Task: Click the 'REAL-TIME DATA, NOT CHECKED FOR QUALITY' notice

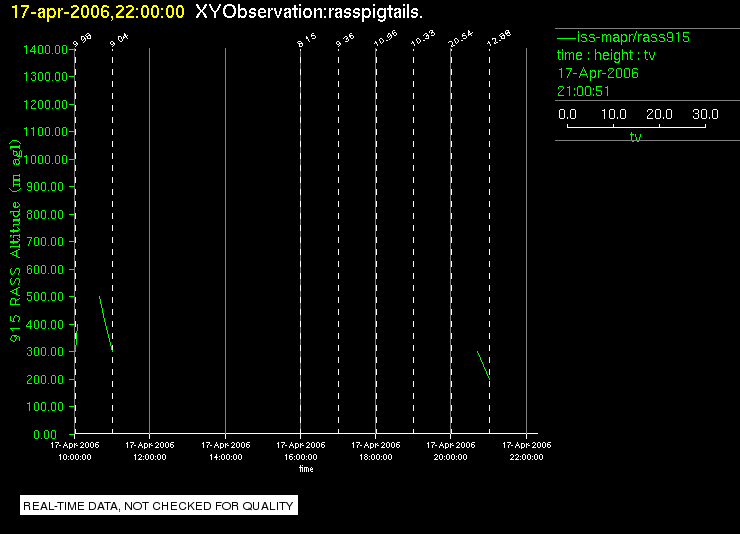Action: [x=159, y=506]
